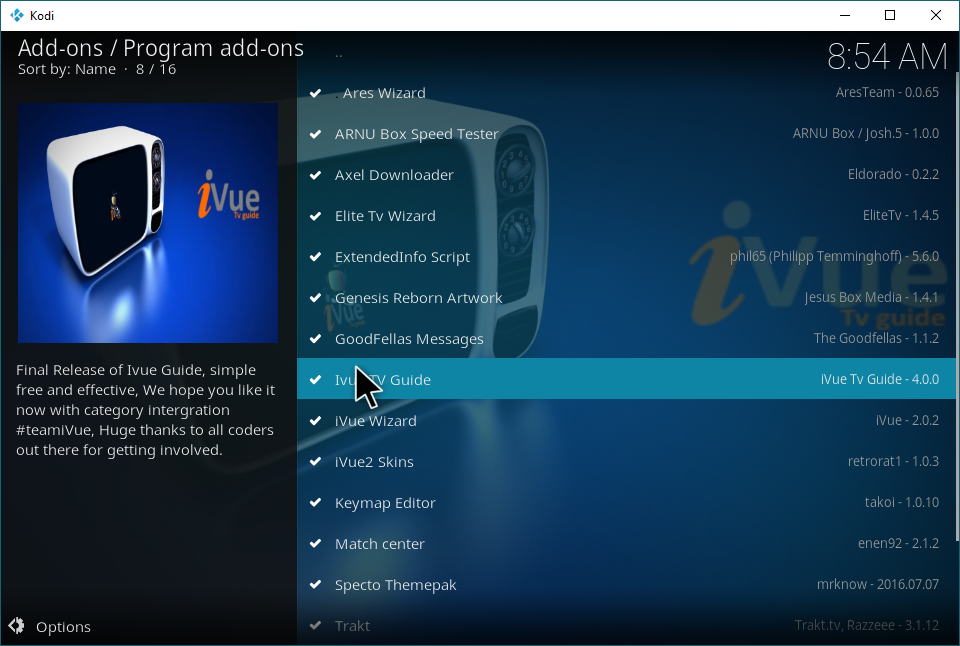Click the Options button label
The height and width of the screenshot is (646, 960).
[63, 627]
